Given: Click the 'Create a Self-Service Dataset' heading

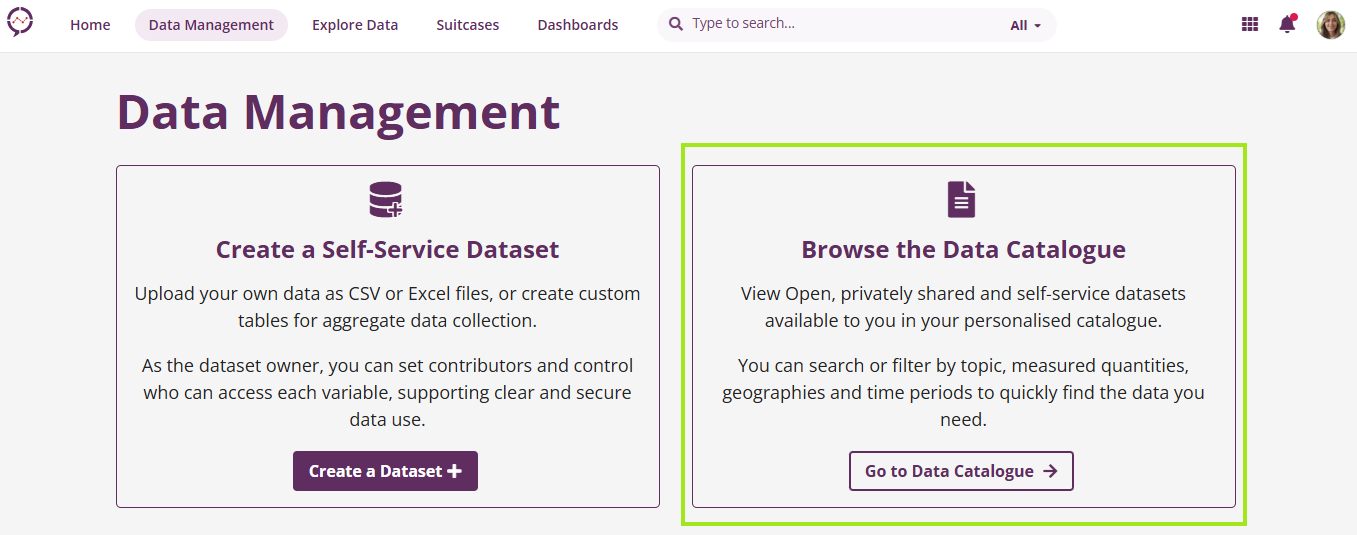Looking at the screenshot, I should [387, 250].
